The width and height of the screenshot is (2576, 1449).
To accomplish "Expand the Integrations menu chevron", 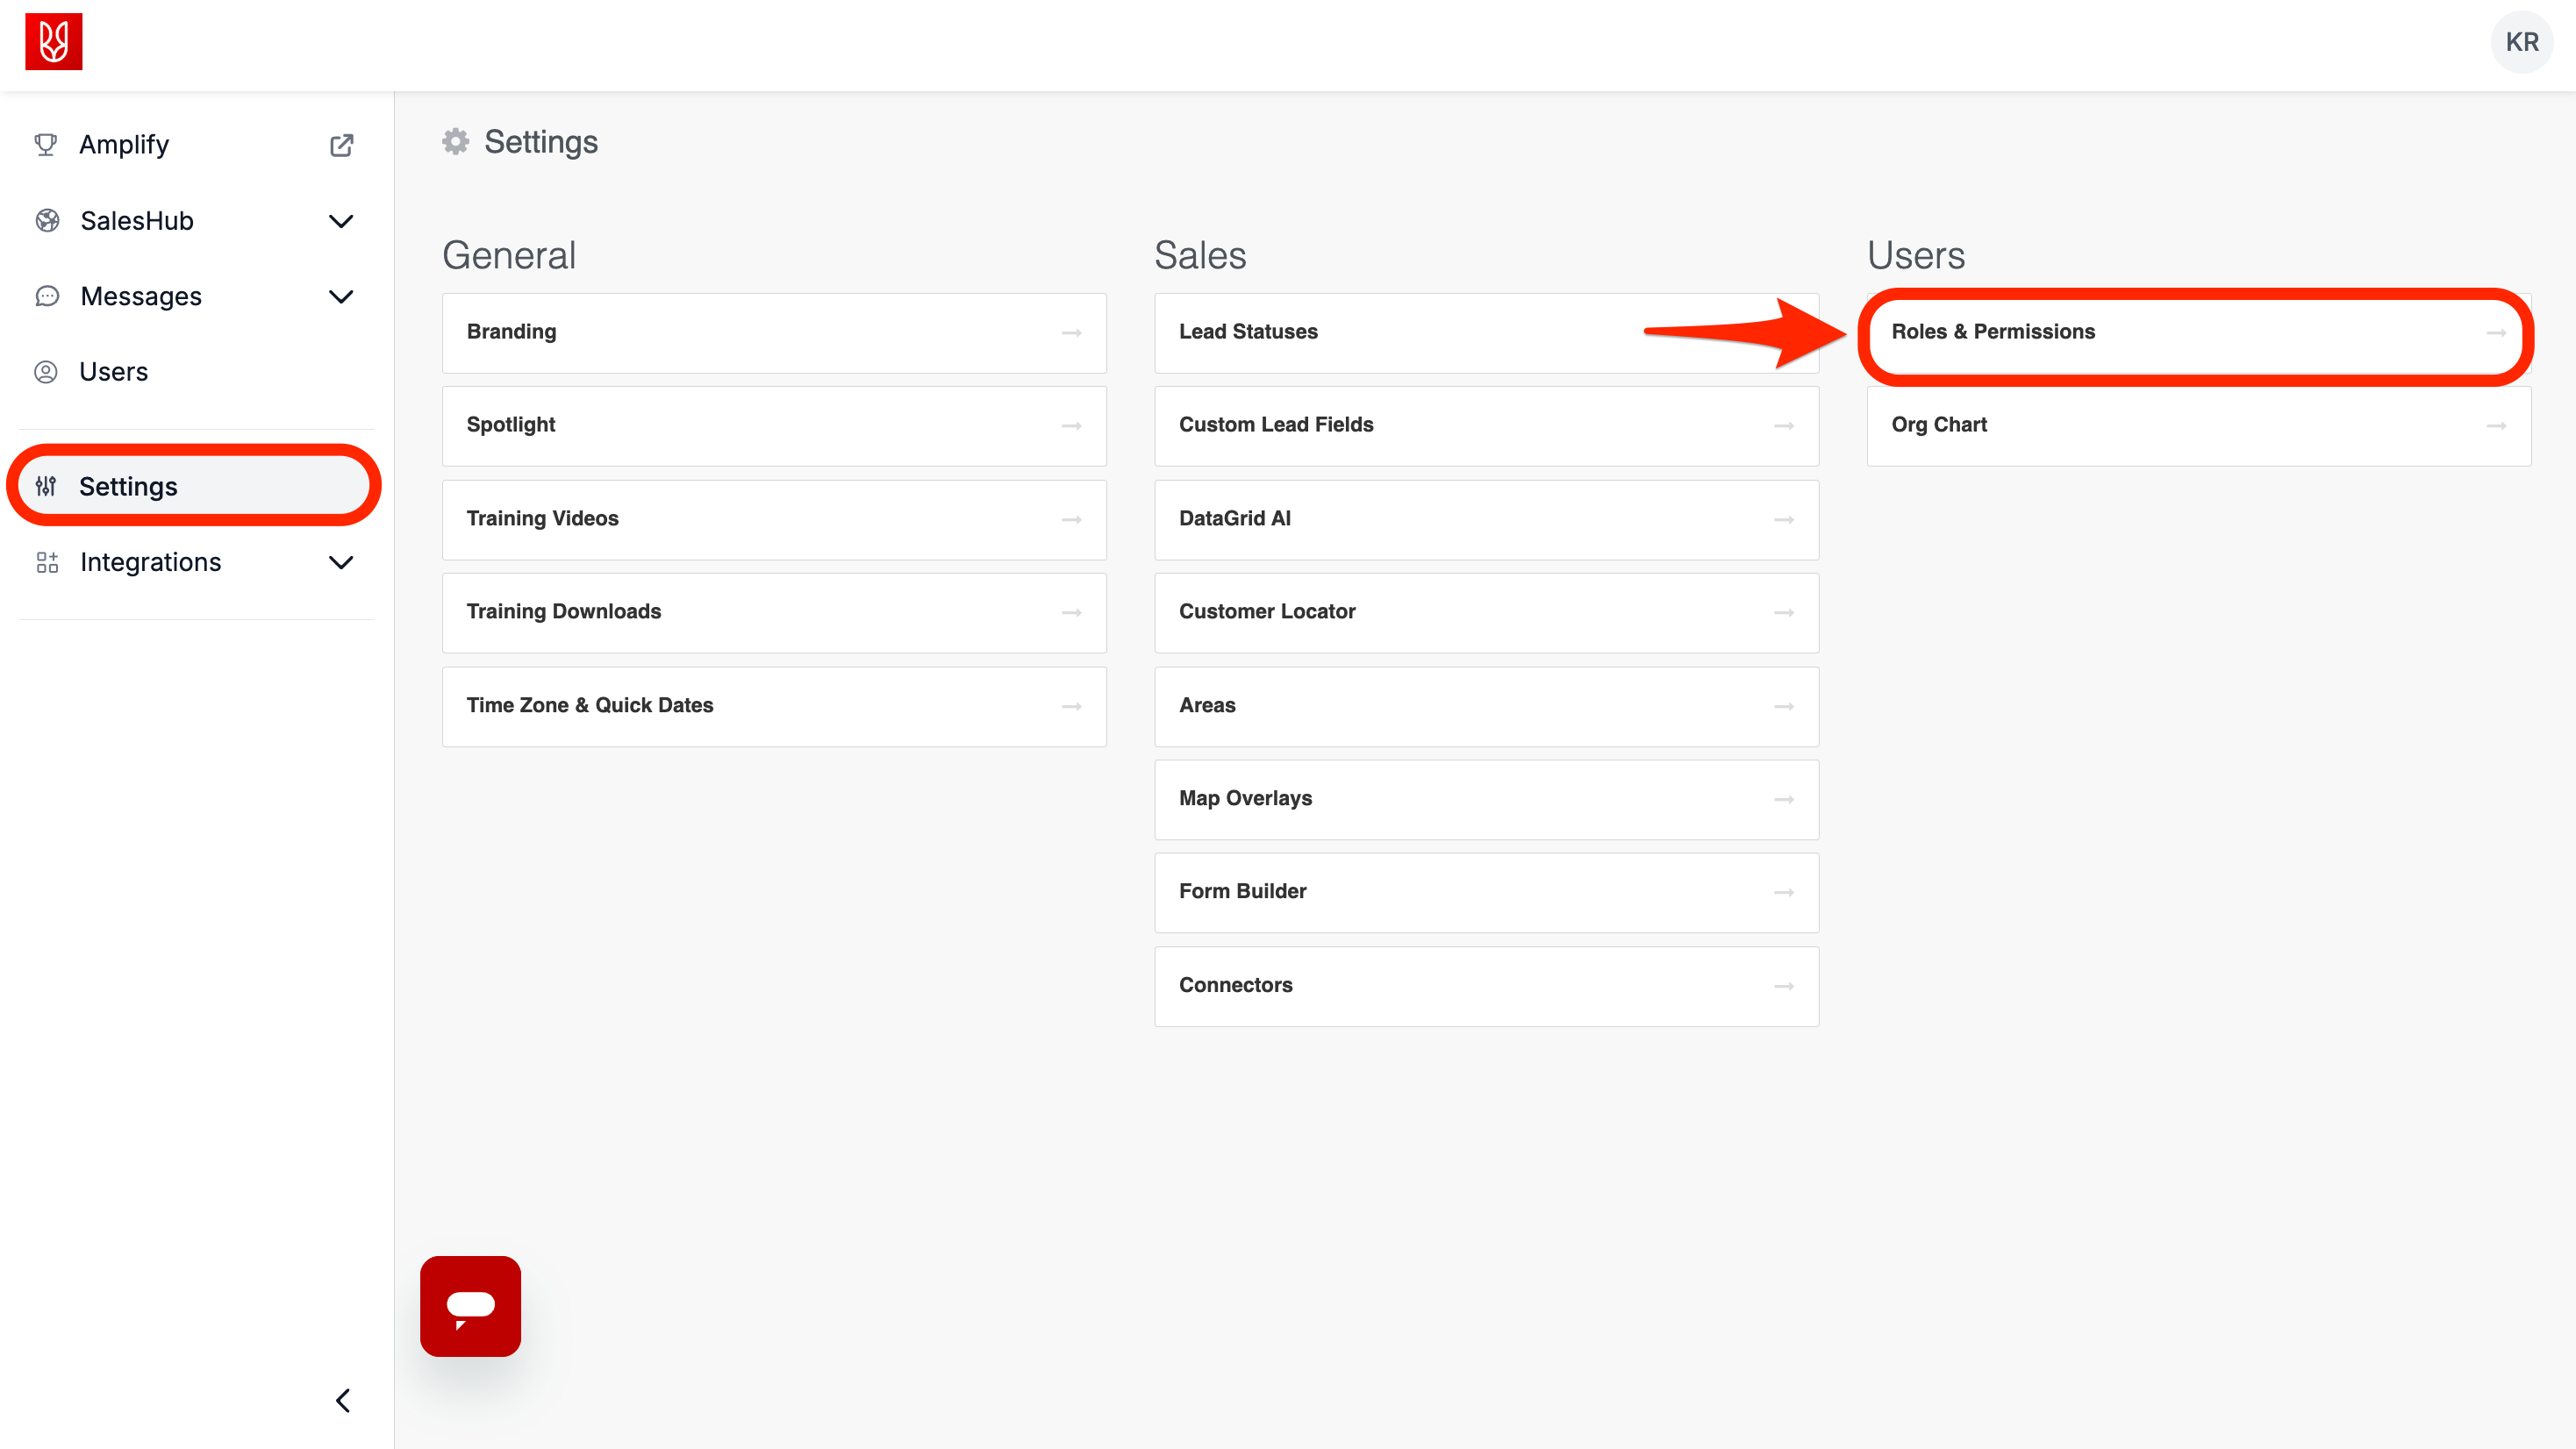I will coord(341,562).
